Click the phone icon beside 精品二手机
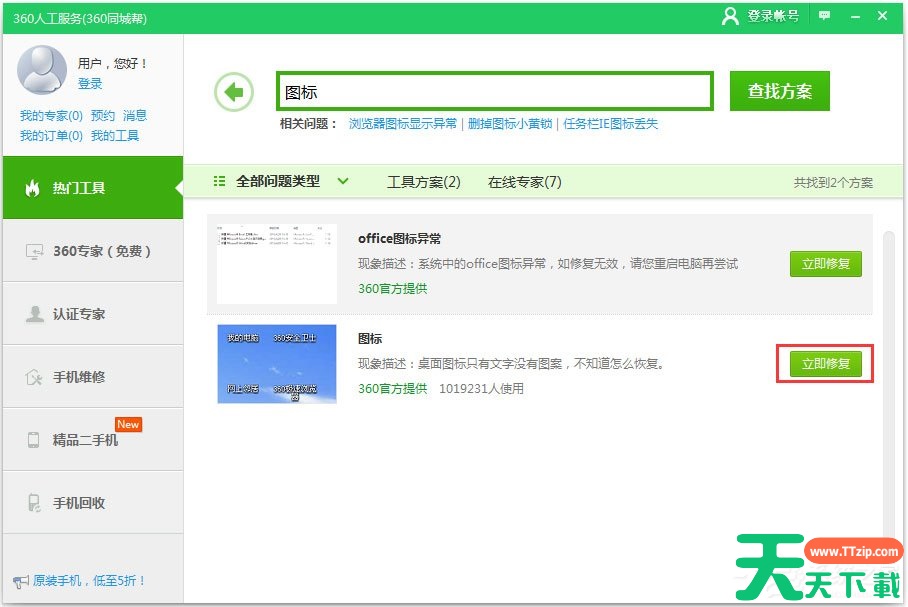This screenshot has height=607, width=908. coord(33,440)
